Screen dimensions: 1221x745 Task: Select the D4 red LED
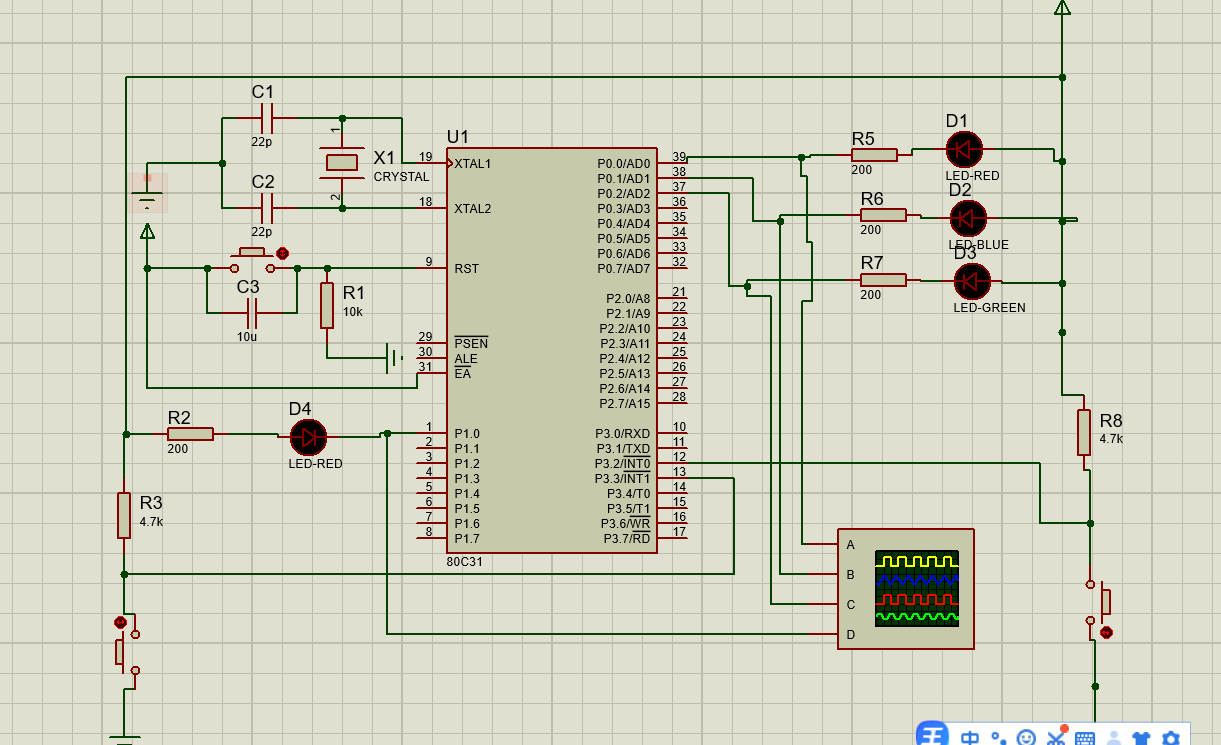tap(308, 437)
